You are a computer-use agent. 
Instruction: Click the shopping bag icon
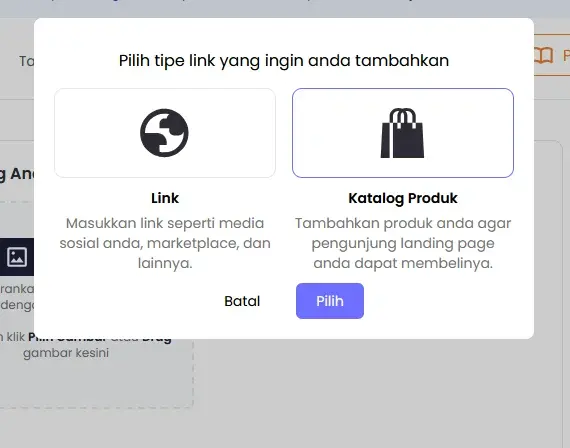click(x=402, y=133)
